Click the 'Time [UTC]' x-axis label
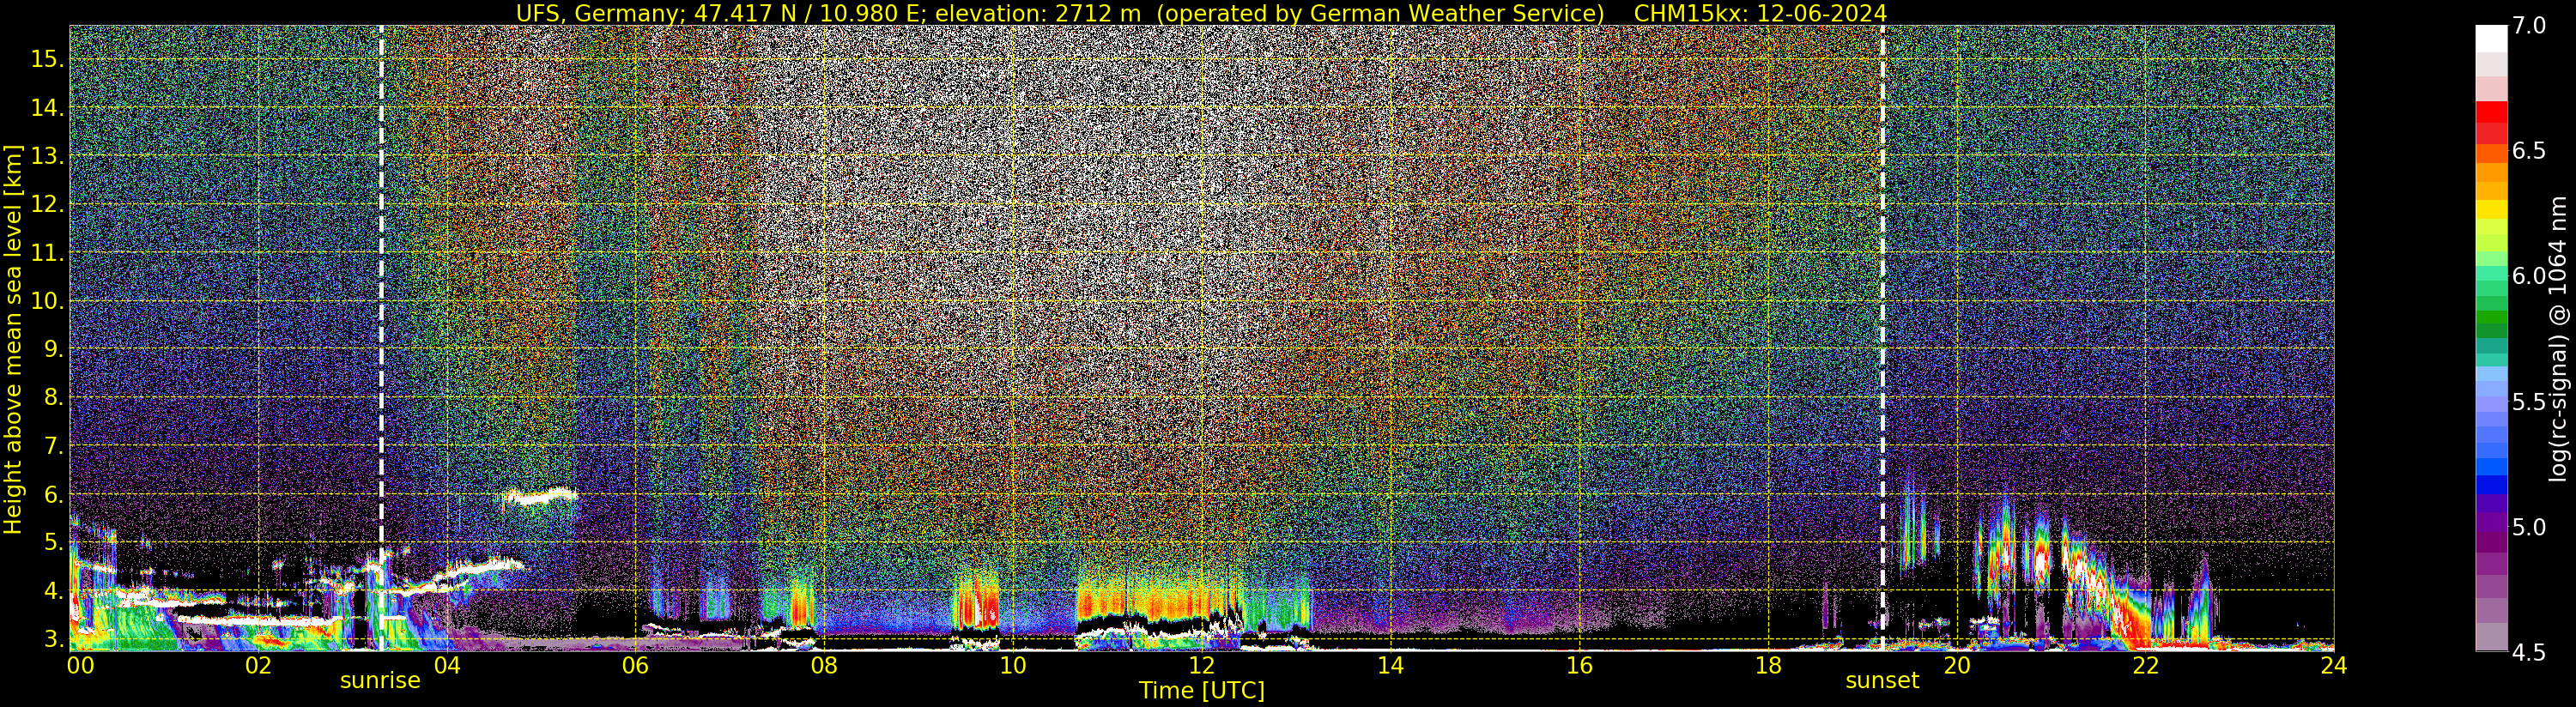 tap(1202, 691)
